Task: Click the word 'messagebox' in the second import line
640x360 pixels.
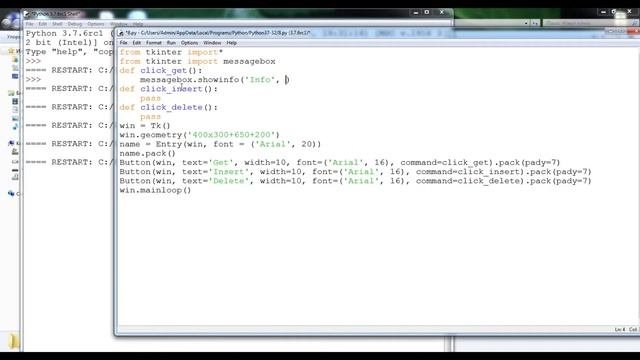Action: [249, 62]
